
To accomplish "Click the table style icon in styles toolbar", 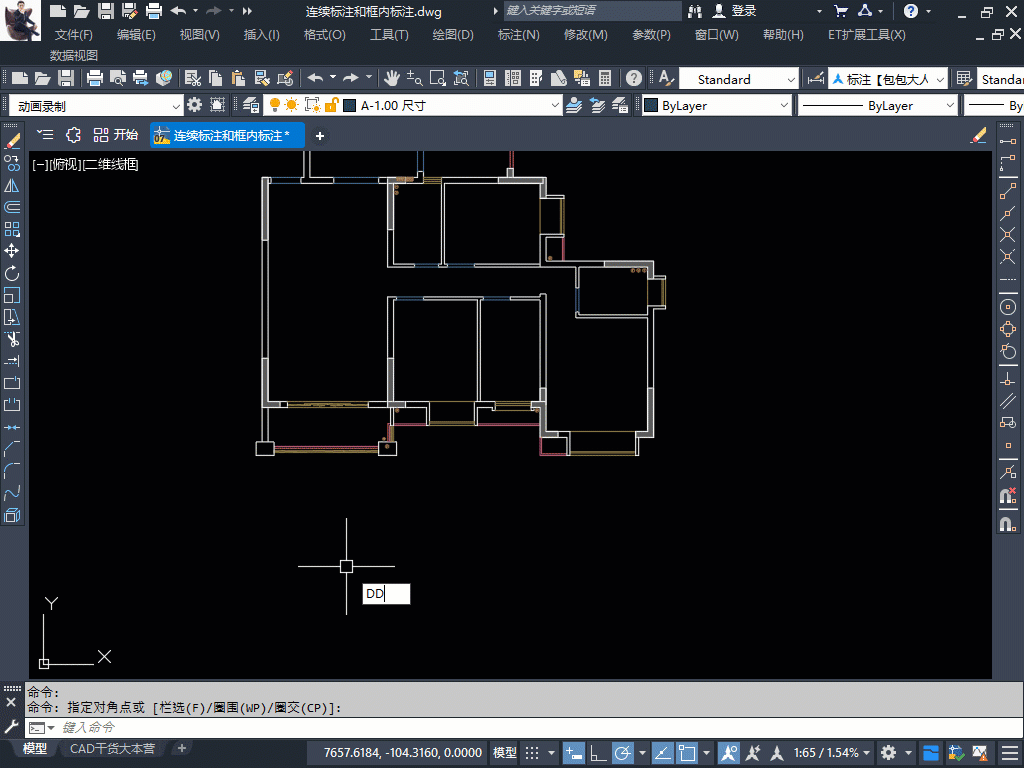I will pos(964,78).
